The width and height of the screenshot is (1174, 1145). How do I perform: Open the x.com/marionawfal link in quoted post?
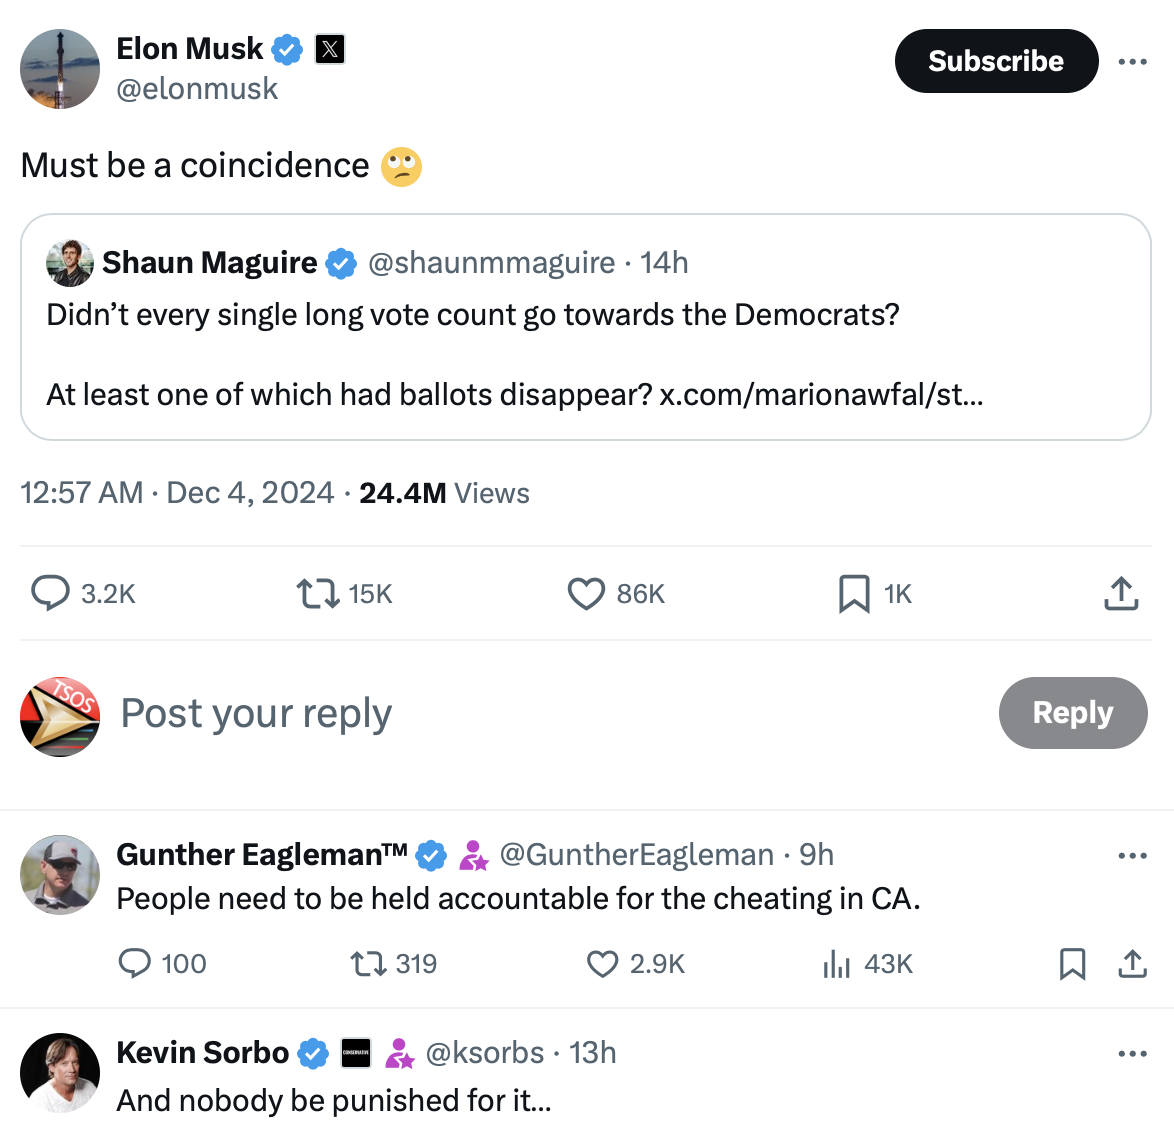[x=821, y=395]
